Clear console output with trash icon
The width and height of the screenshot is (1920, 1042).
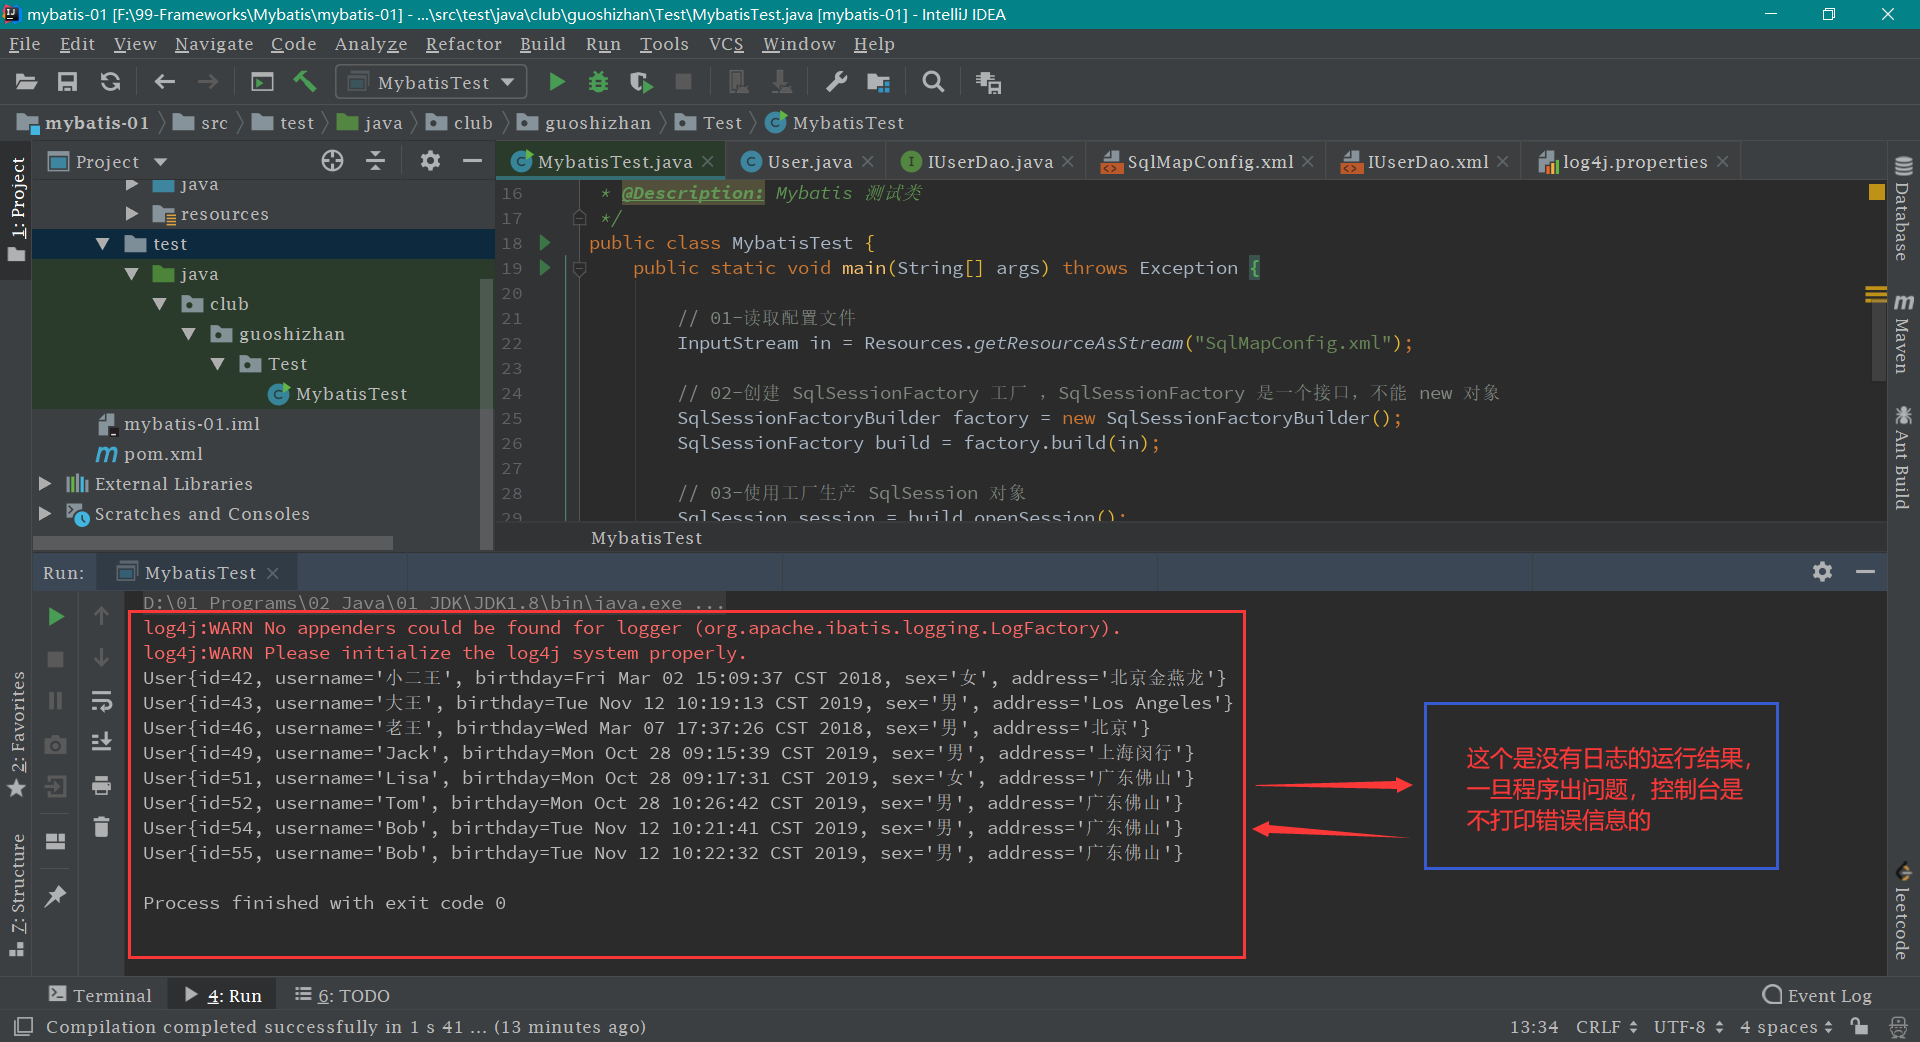coord(101,827)
